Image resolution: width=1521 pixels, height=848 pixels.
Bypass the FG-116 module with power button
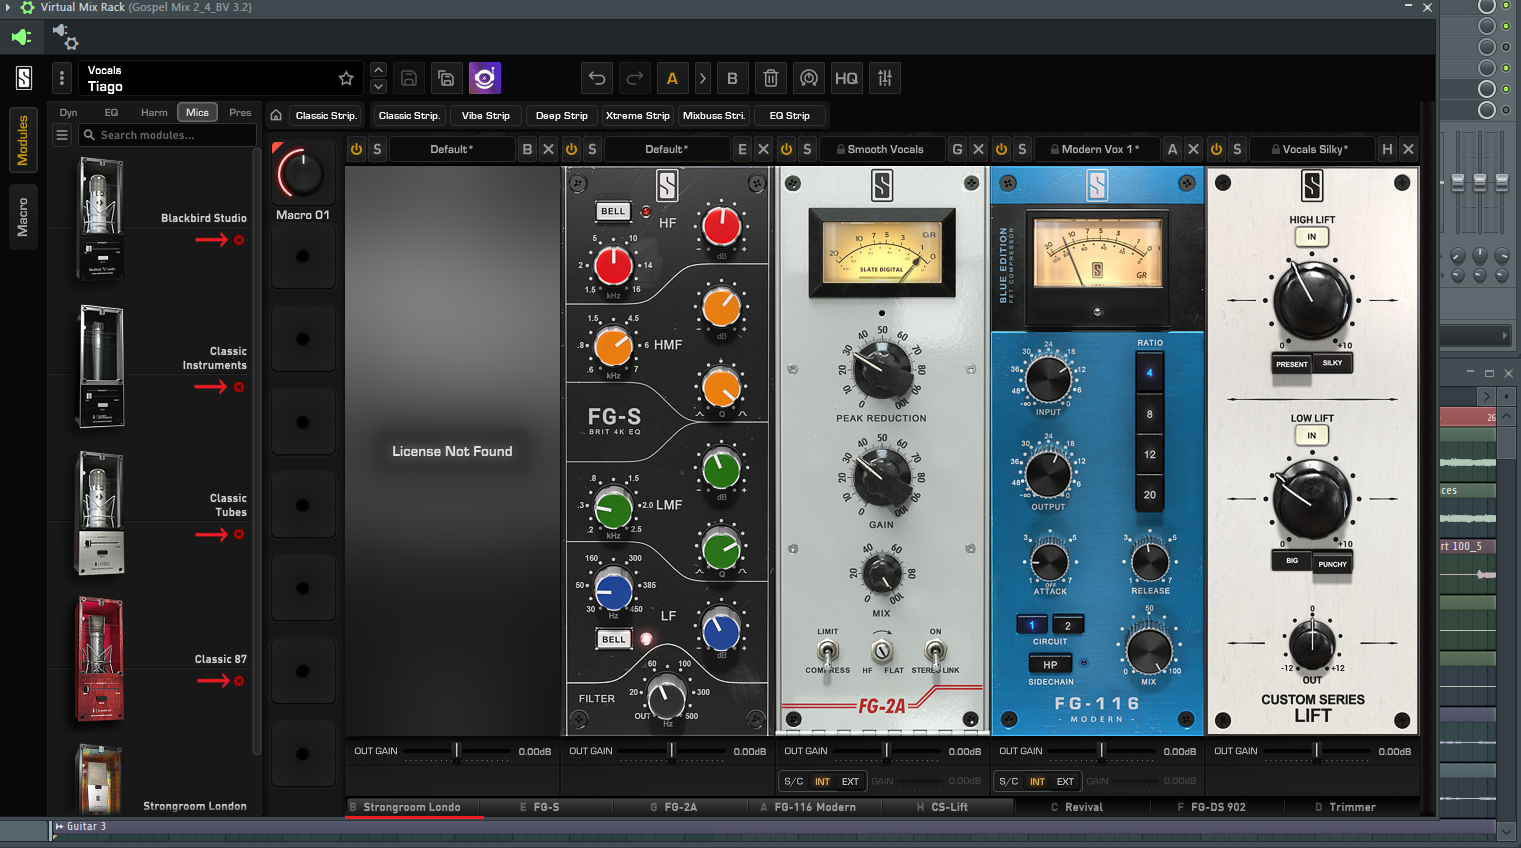pyautogui.click(x=1001, y=149)
